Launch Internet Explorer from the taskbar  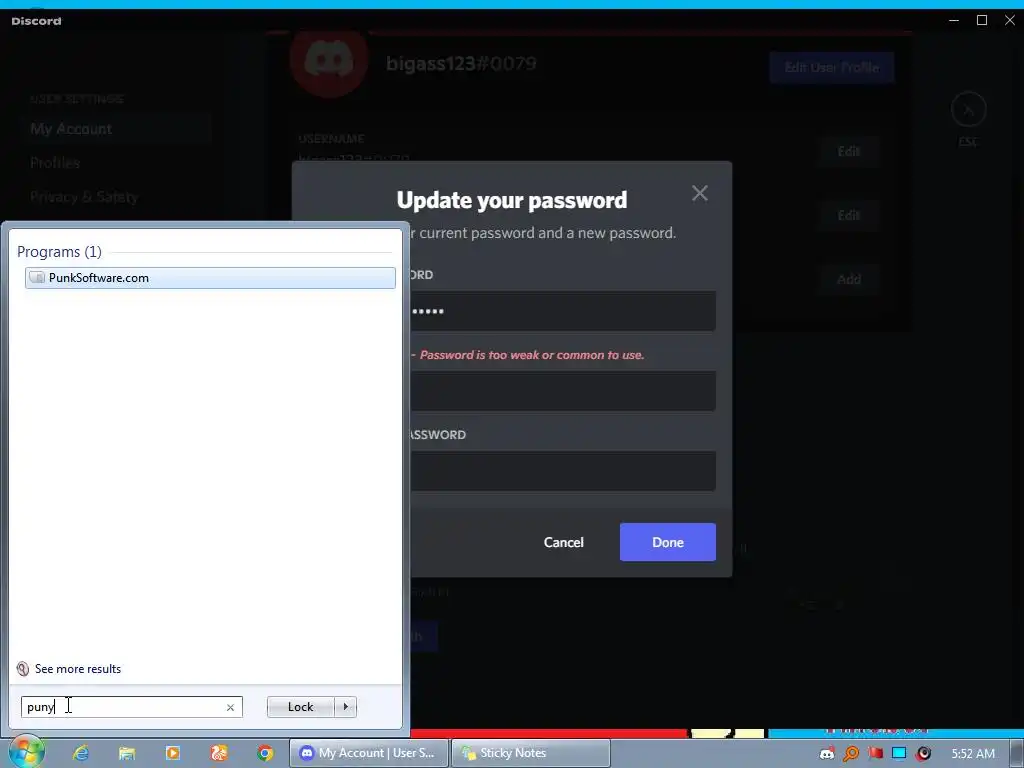tap(81, 753)
